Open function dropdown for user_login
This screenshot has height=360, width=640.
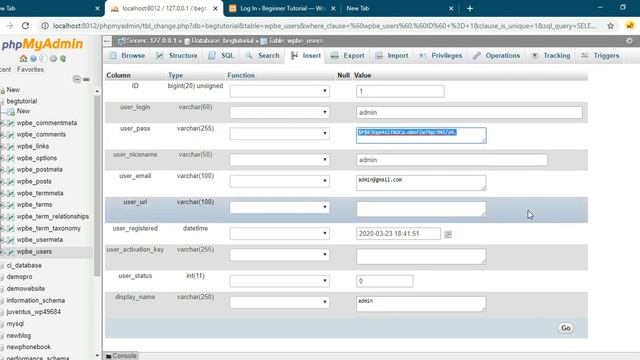pyautogui.click(x=279, y=112)
